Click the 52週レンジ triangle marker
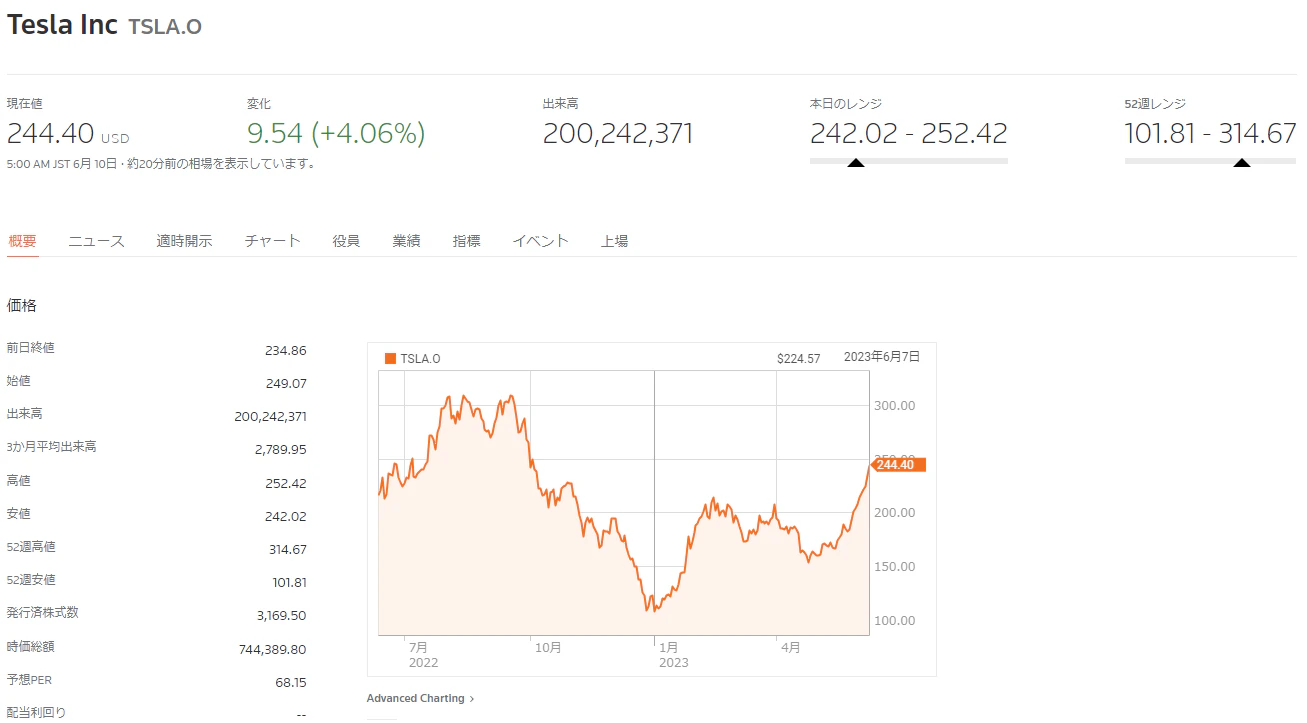The width and height of the screenshot is (1307, 723). 1241,162
